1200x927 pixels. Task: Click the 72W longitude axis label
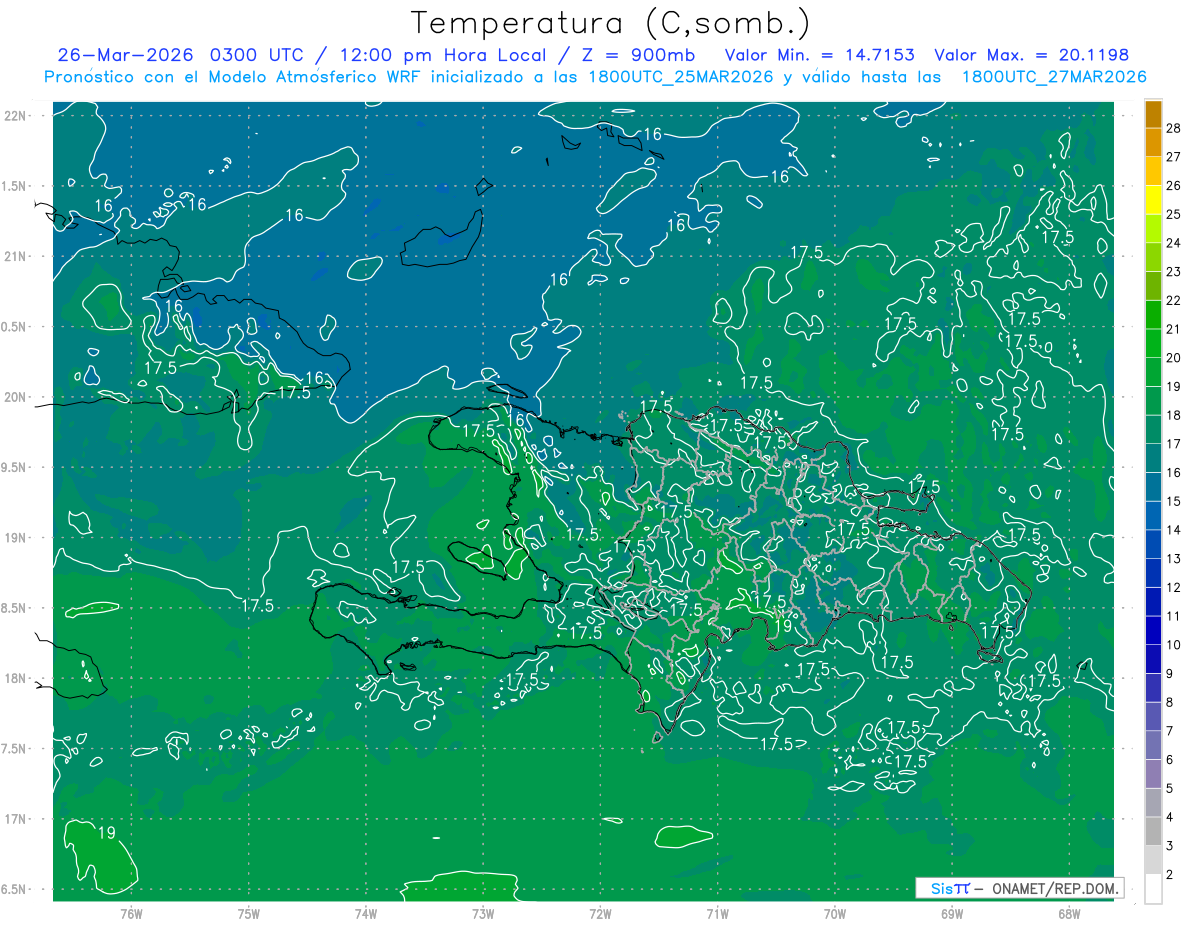click(x=600, y=914)
